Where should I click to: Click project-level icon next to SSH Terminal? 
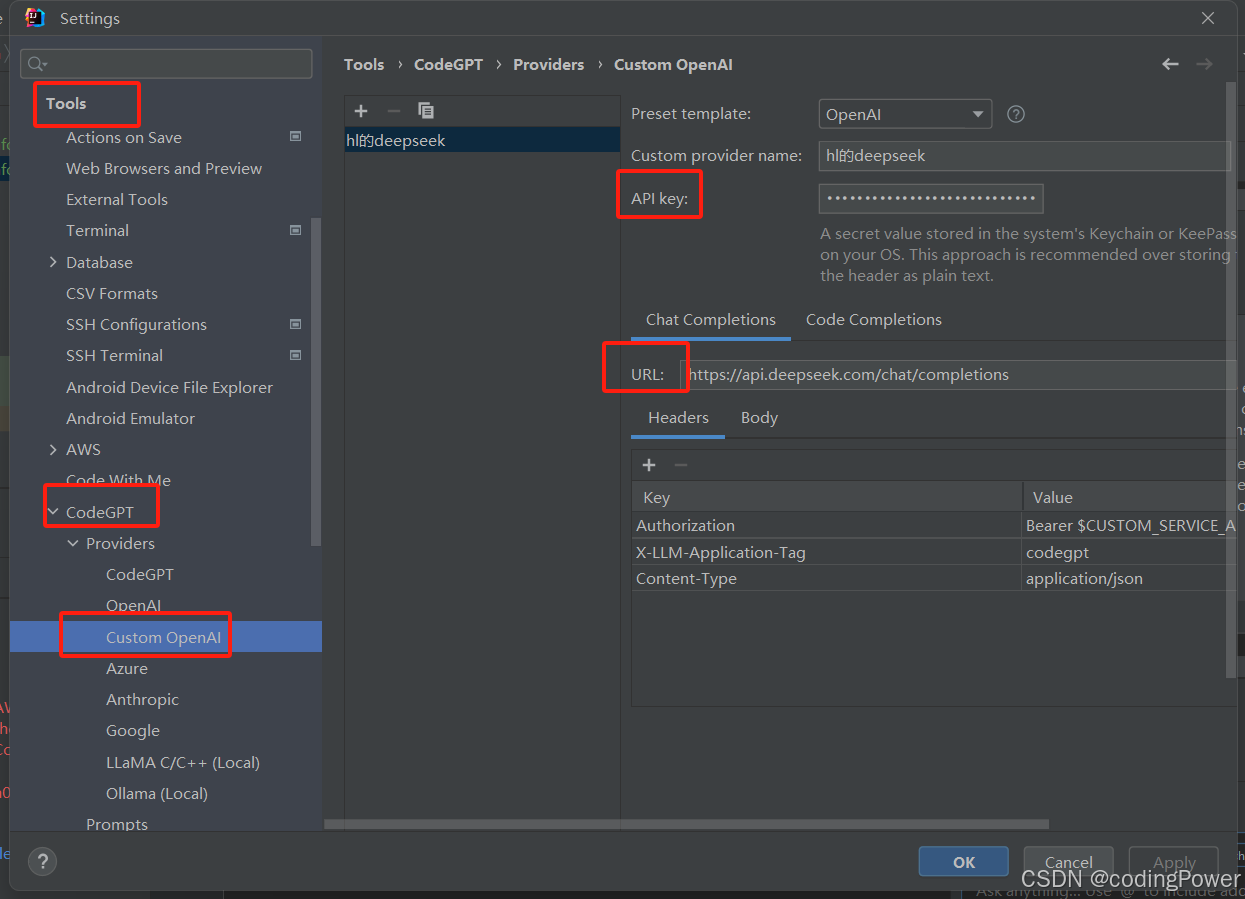click(295, 355)
